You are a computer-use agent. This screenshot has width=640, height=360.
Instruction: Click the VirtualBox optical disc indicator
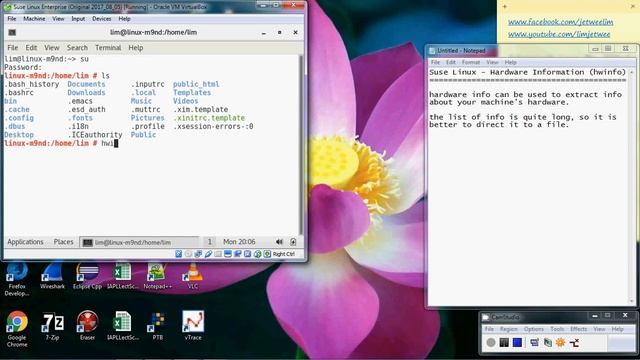[188, 254]
